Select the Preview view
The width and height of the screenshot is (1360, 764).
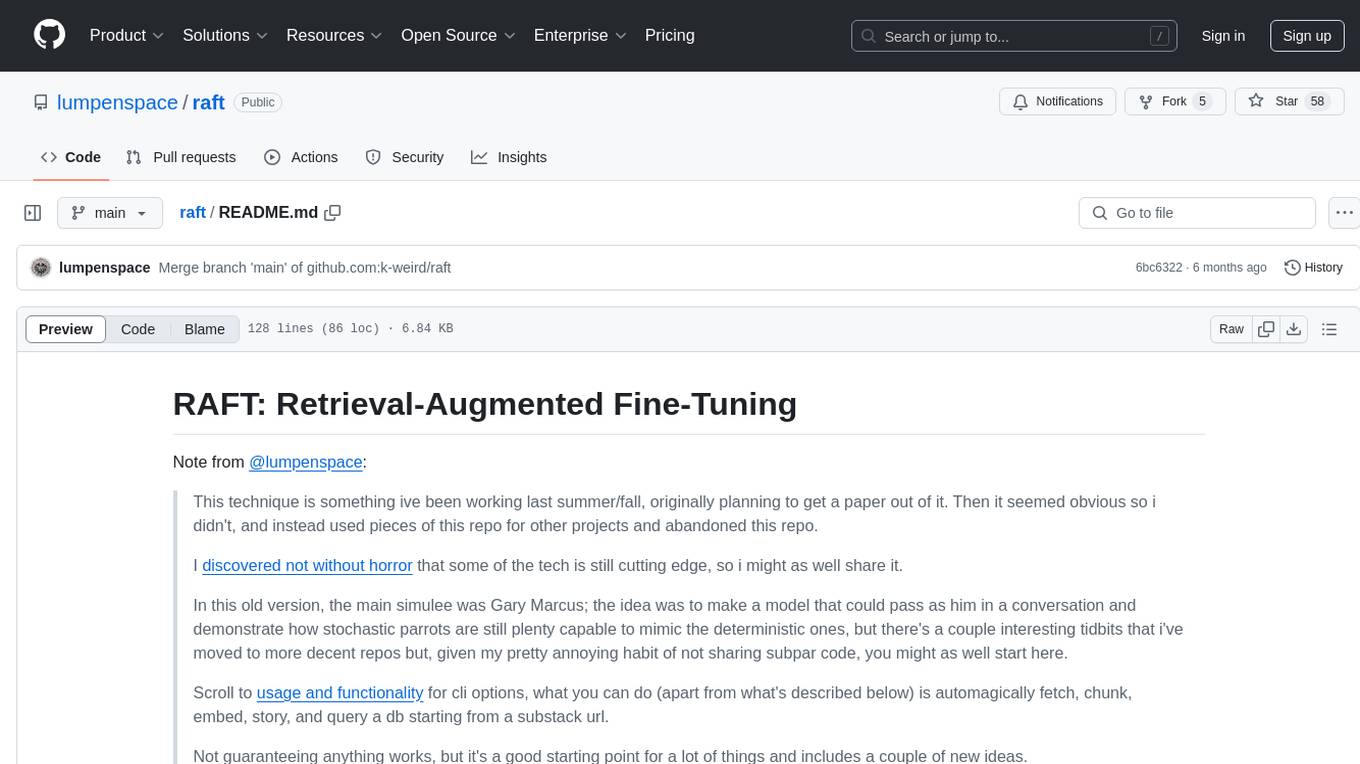66,329
